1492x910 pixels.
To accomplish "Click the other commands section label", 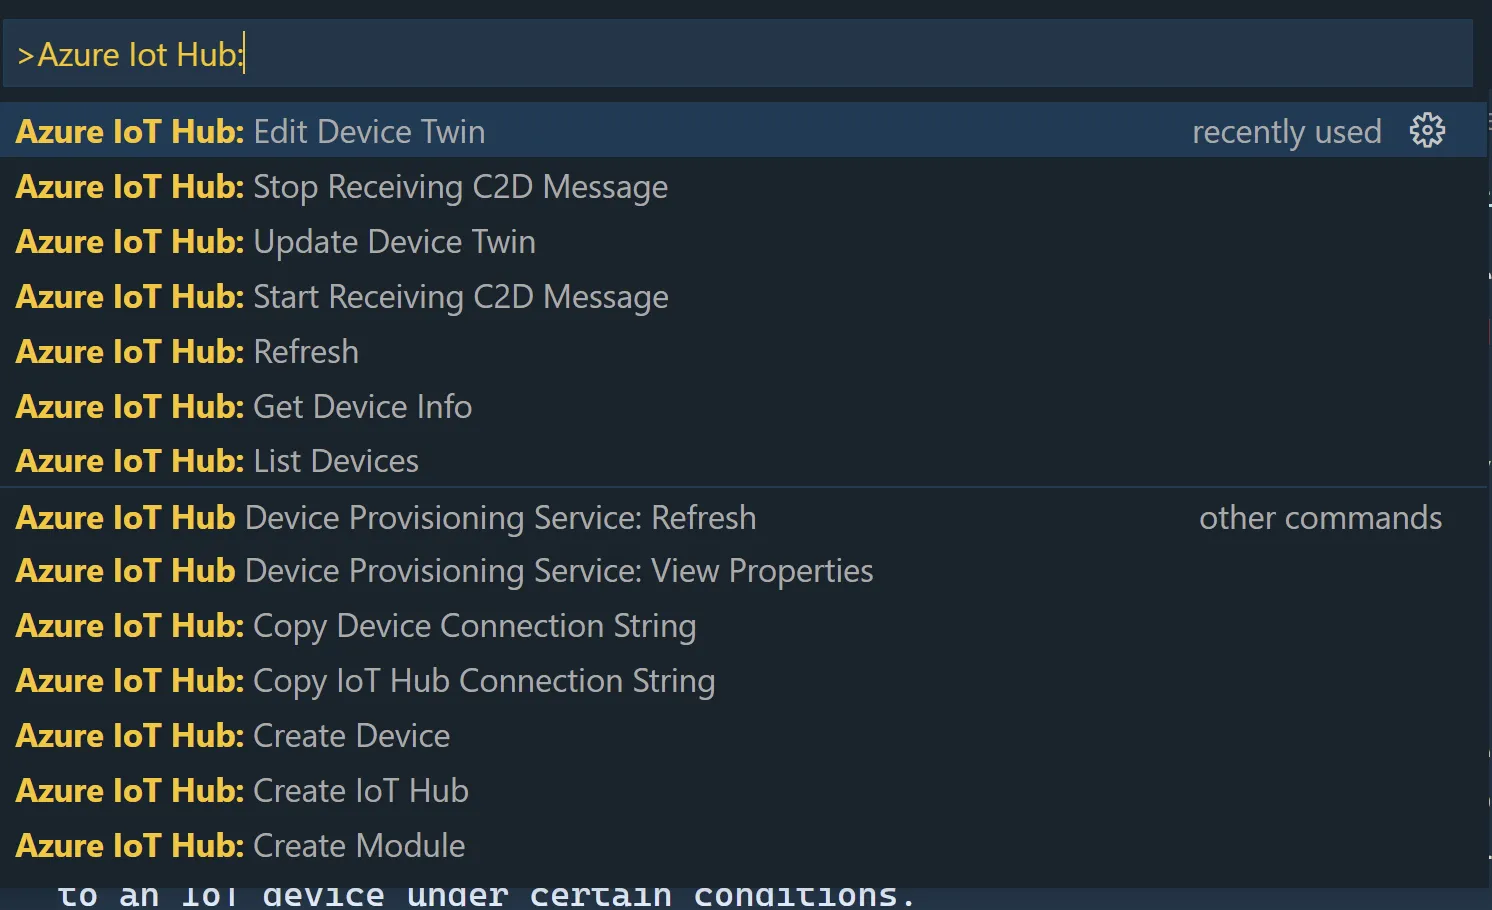I will [x=1320, y=517].
